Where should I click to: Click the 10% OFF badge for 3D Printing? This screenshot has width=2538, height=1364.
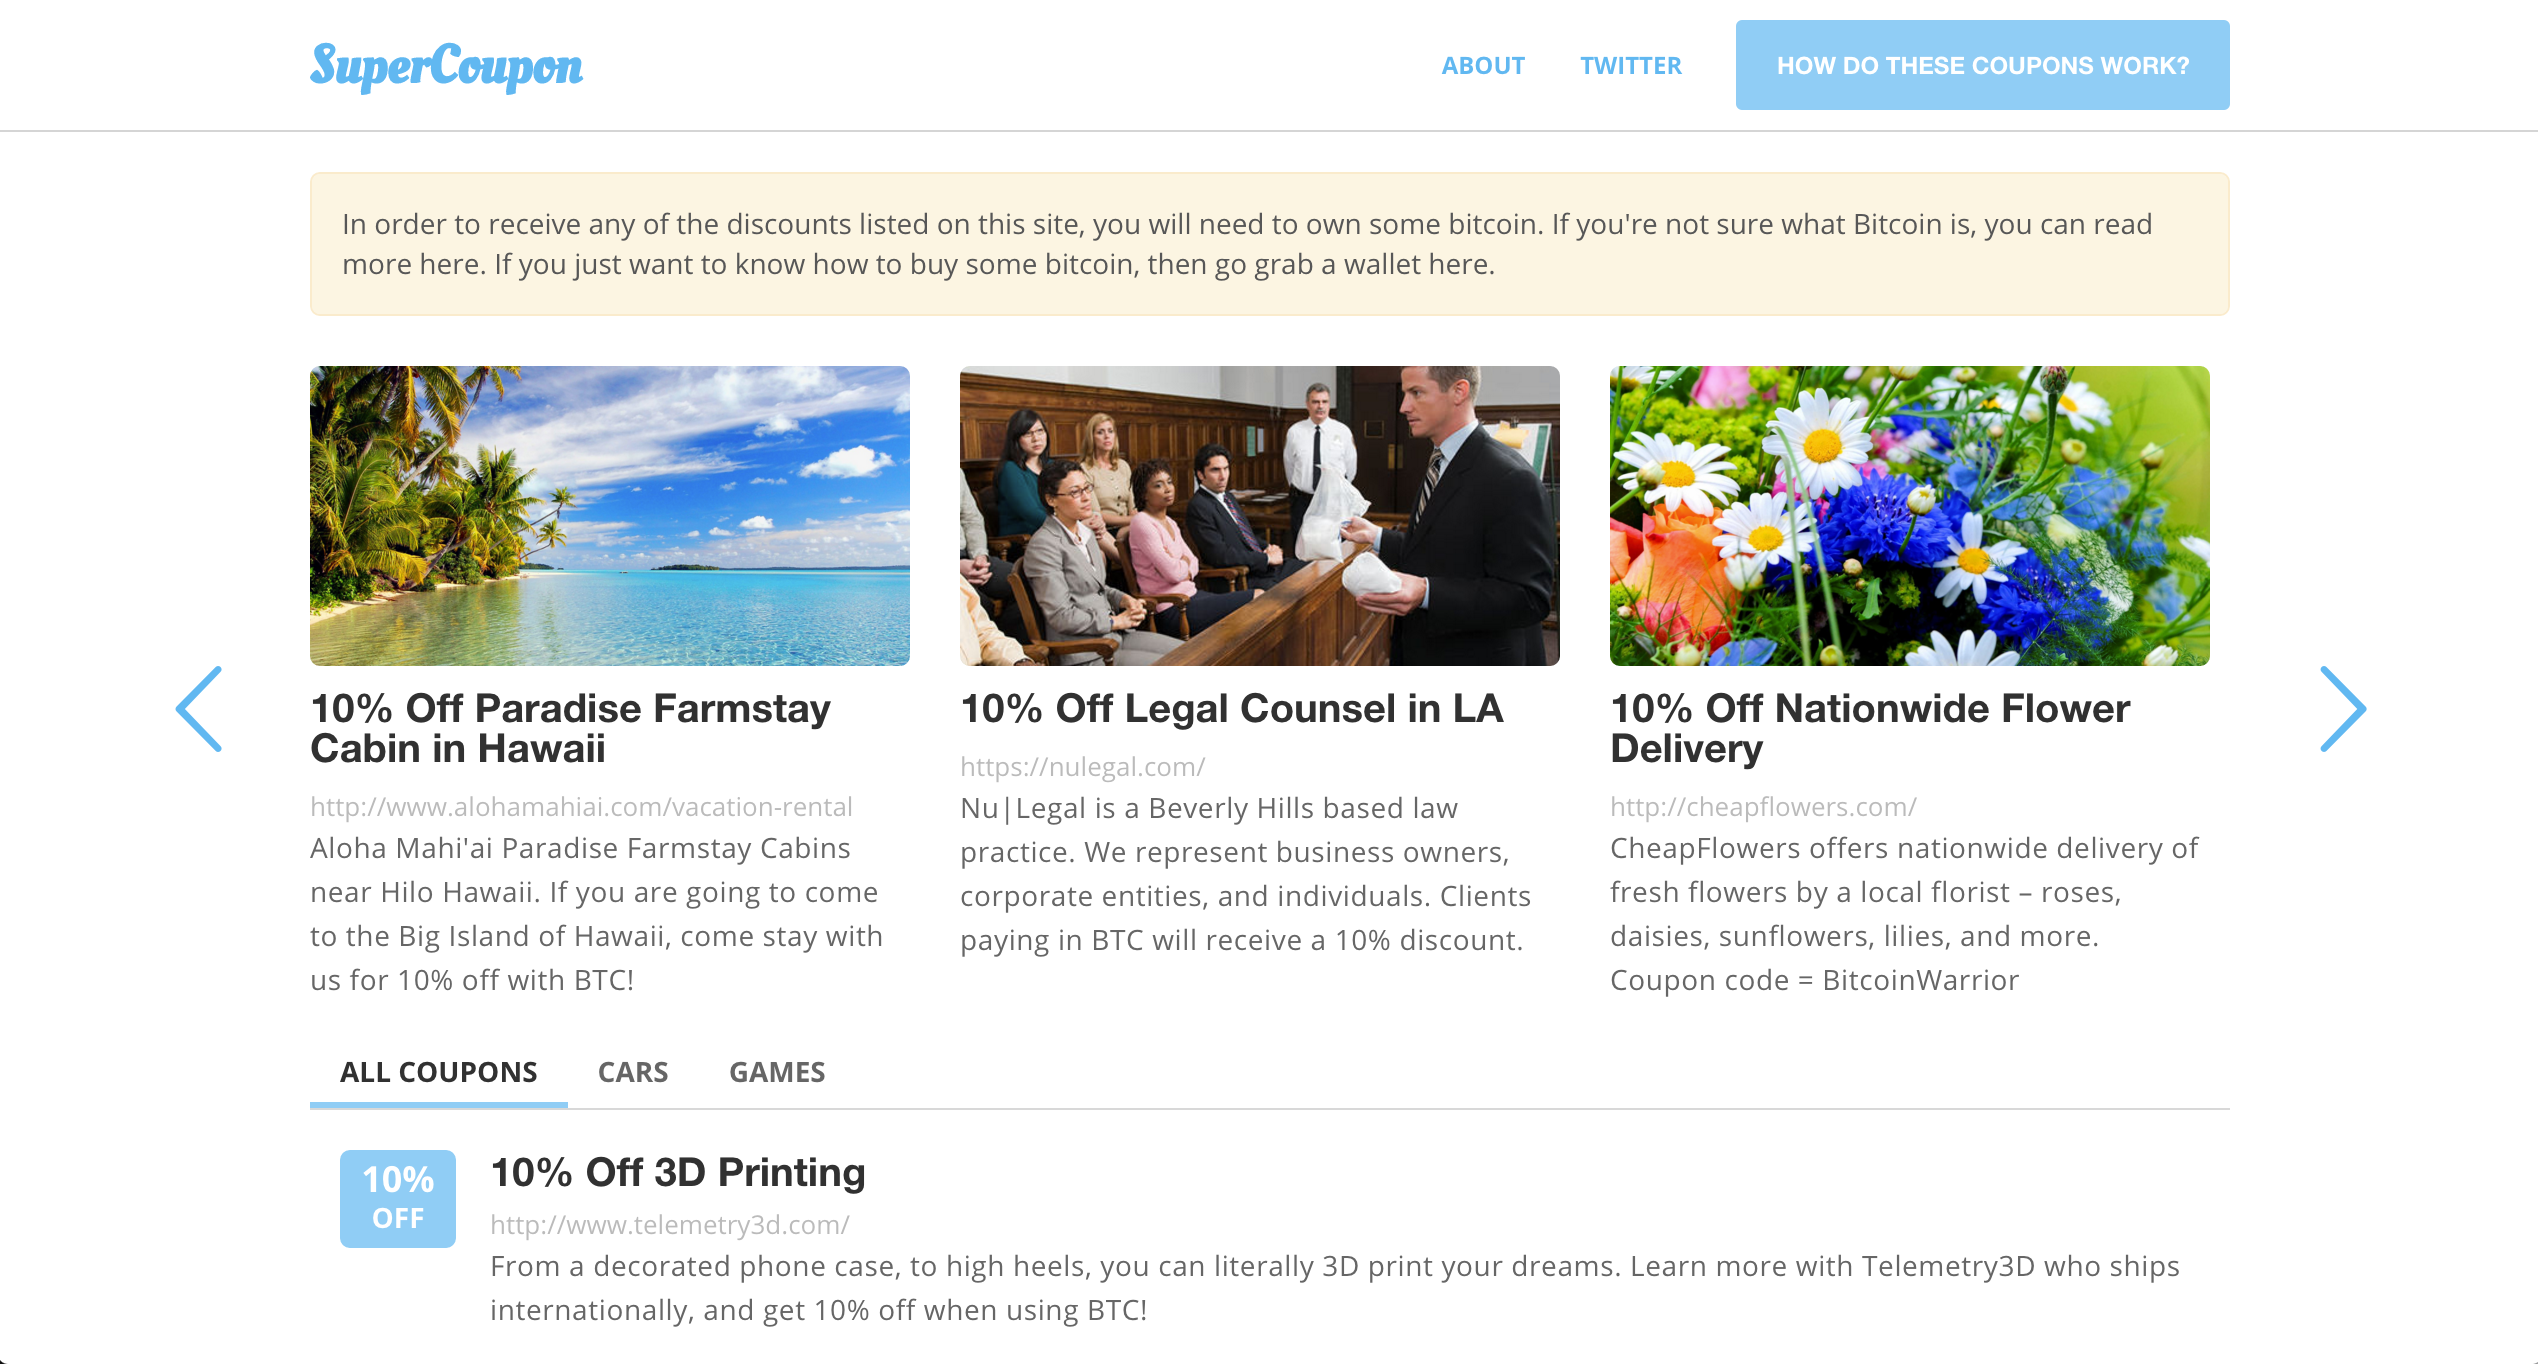pyautogui.click(x=398, y=1198)
